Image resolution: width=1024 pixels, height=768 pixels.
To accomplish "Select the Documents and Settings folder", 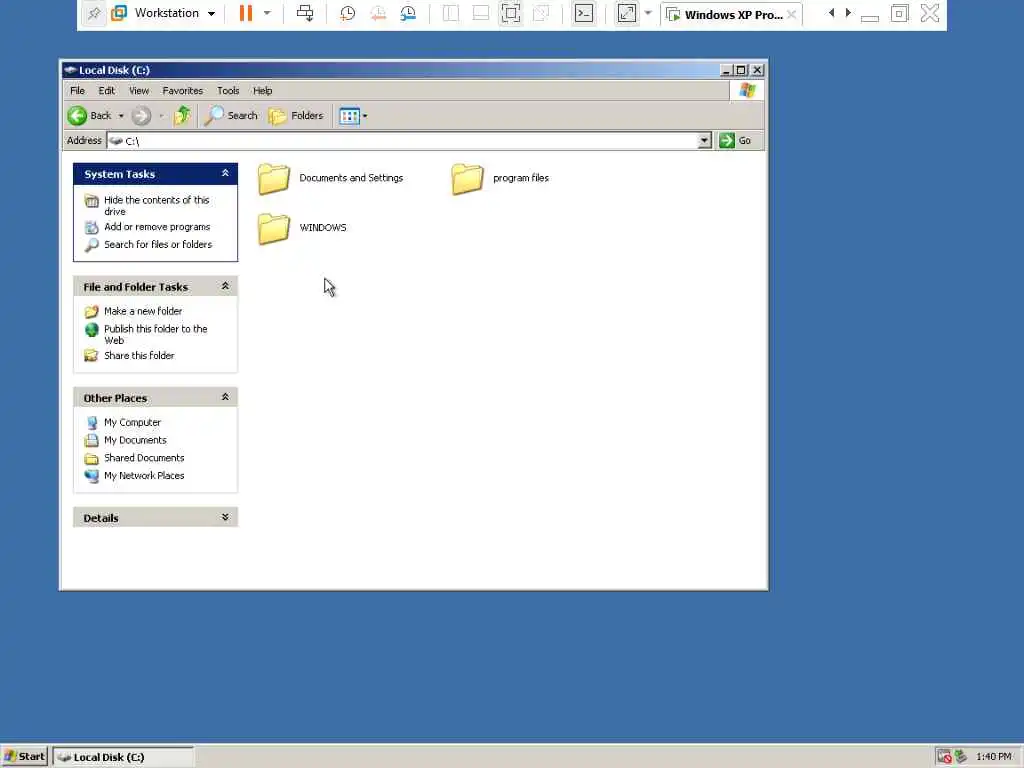I will point(330,178).
